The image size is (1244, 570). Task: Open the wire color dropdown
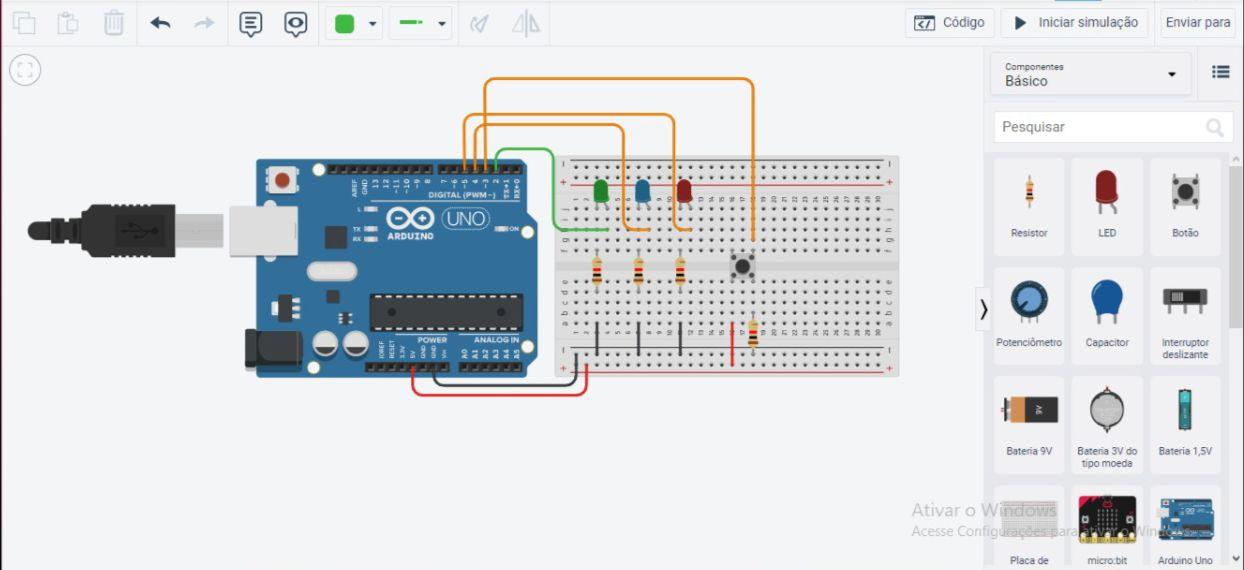tap(354, 23)
